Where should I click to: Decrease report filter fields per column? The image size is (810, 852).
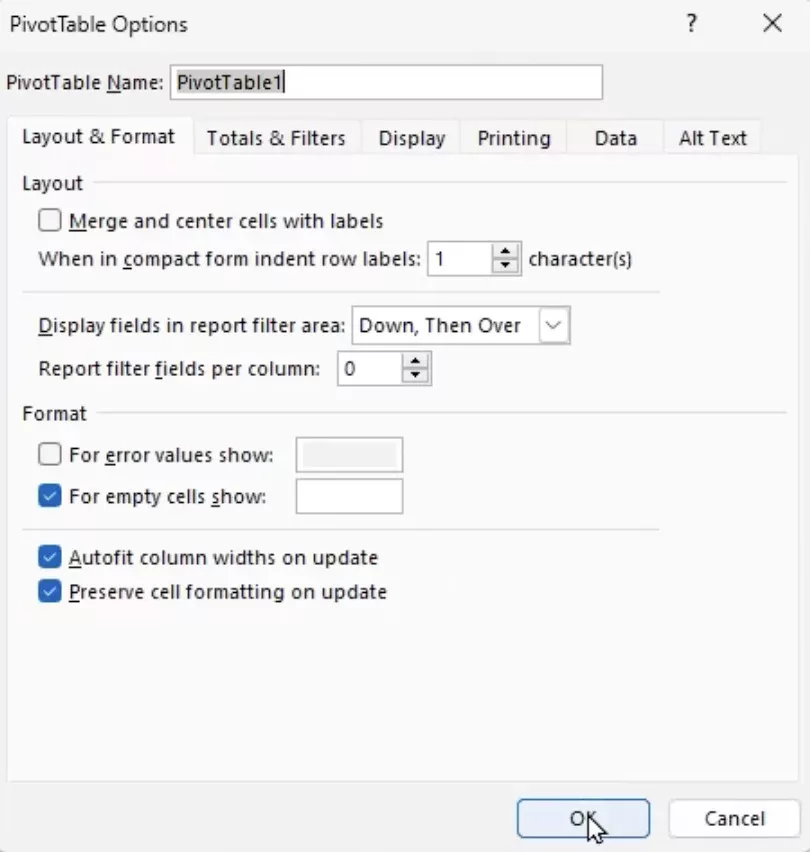click(416, 376)
